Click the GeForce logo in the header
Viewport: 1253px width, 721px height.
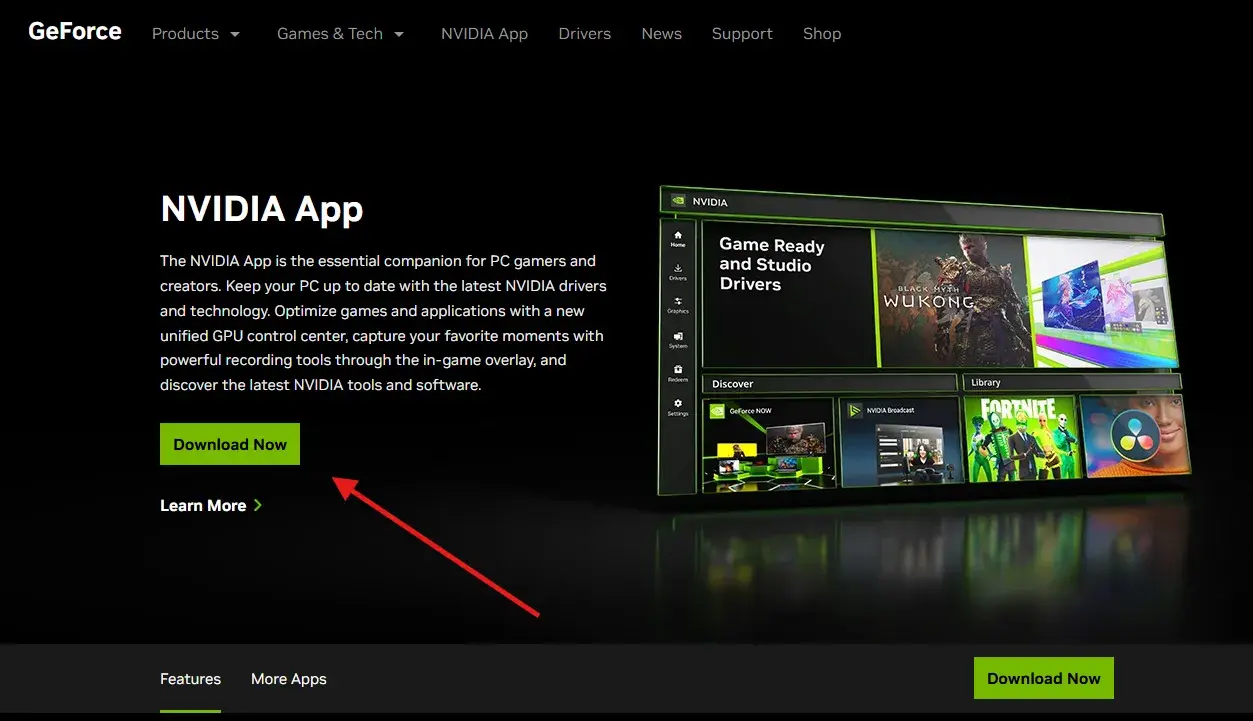[x=75, y=32]
